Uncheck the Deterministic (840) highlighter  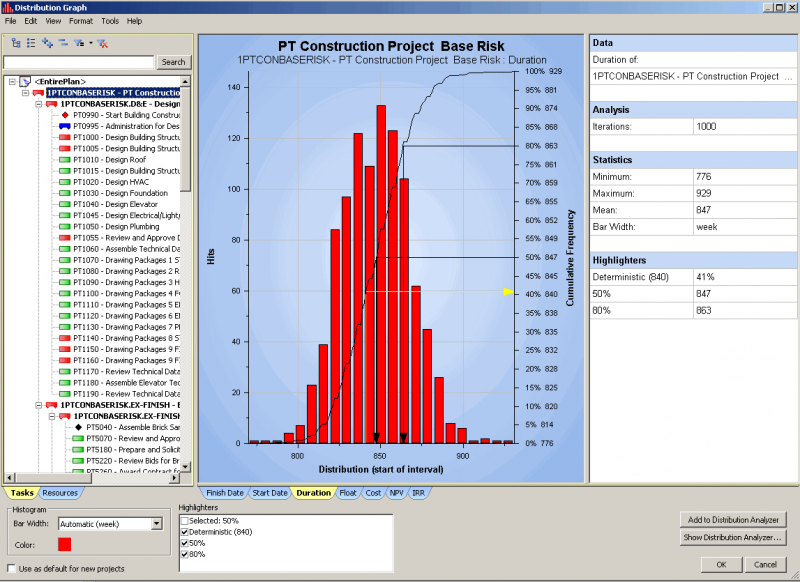point(185,532)
